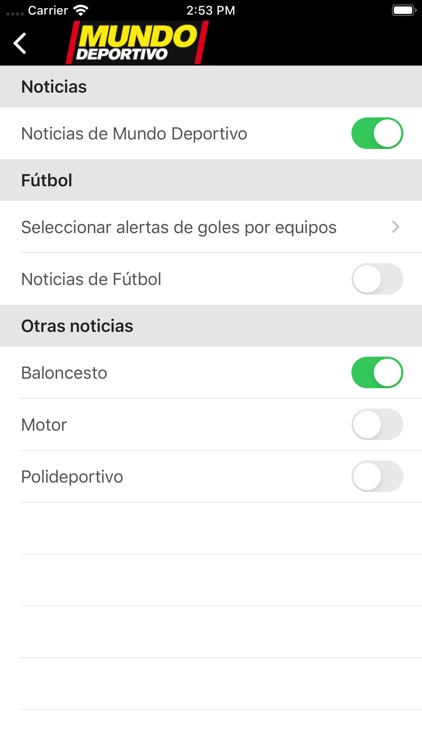
Task: Select the Polideportivo row label
Action: point(72,477)
